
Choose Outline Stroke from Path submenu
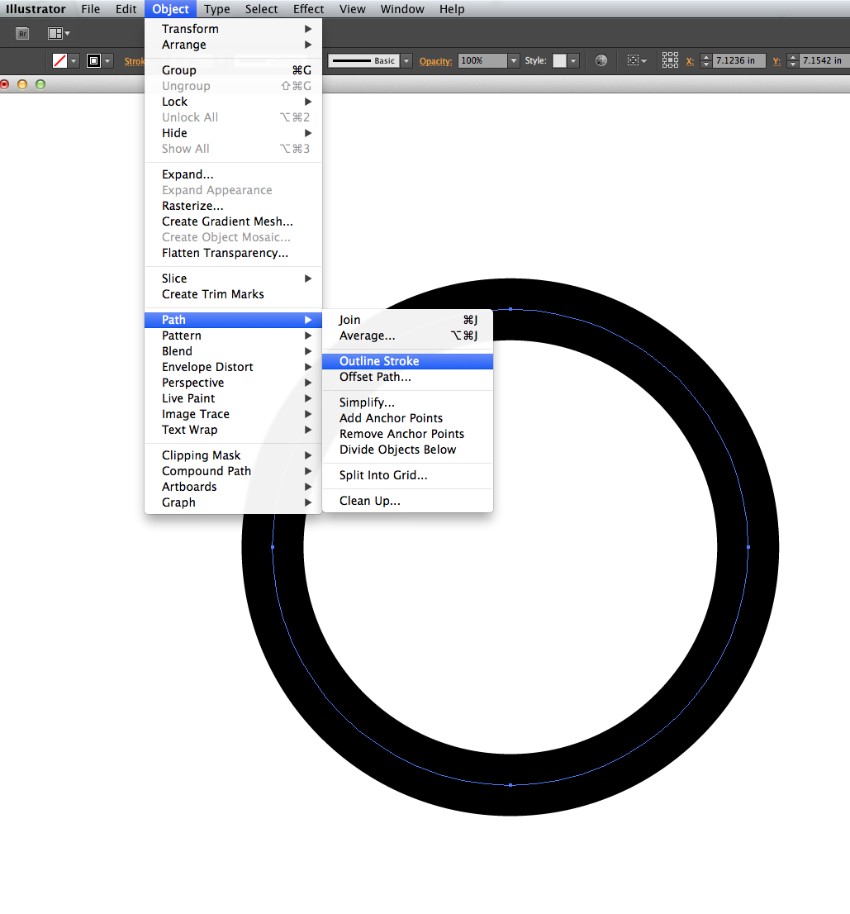coord(407,361)
